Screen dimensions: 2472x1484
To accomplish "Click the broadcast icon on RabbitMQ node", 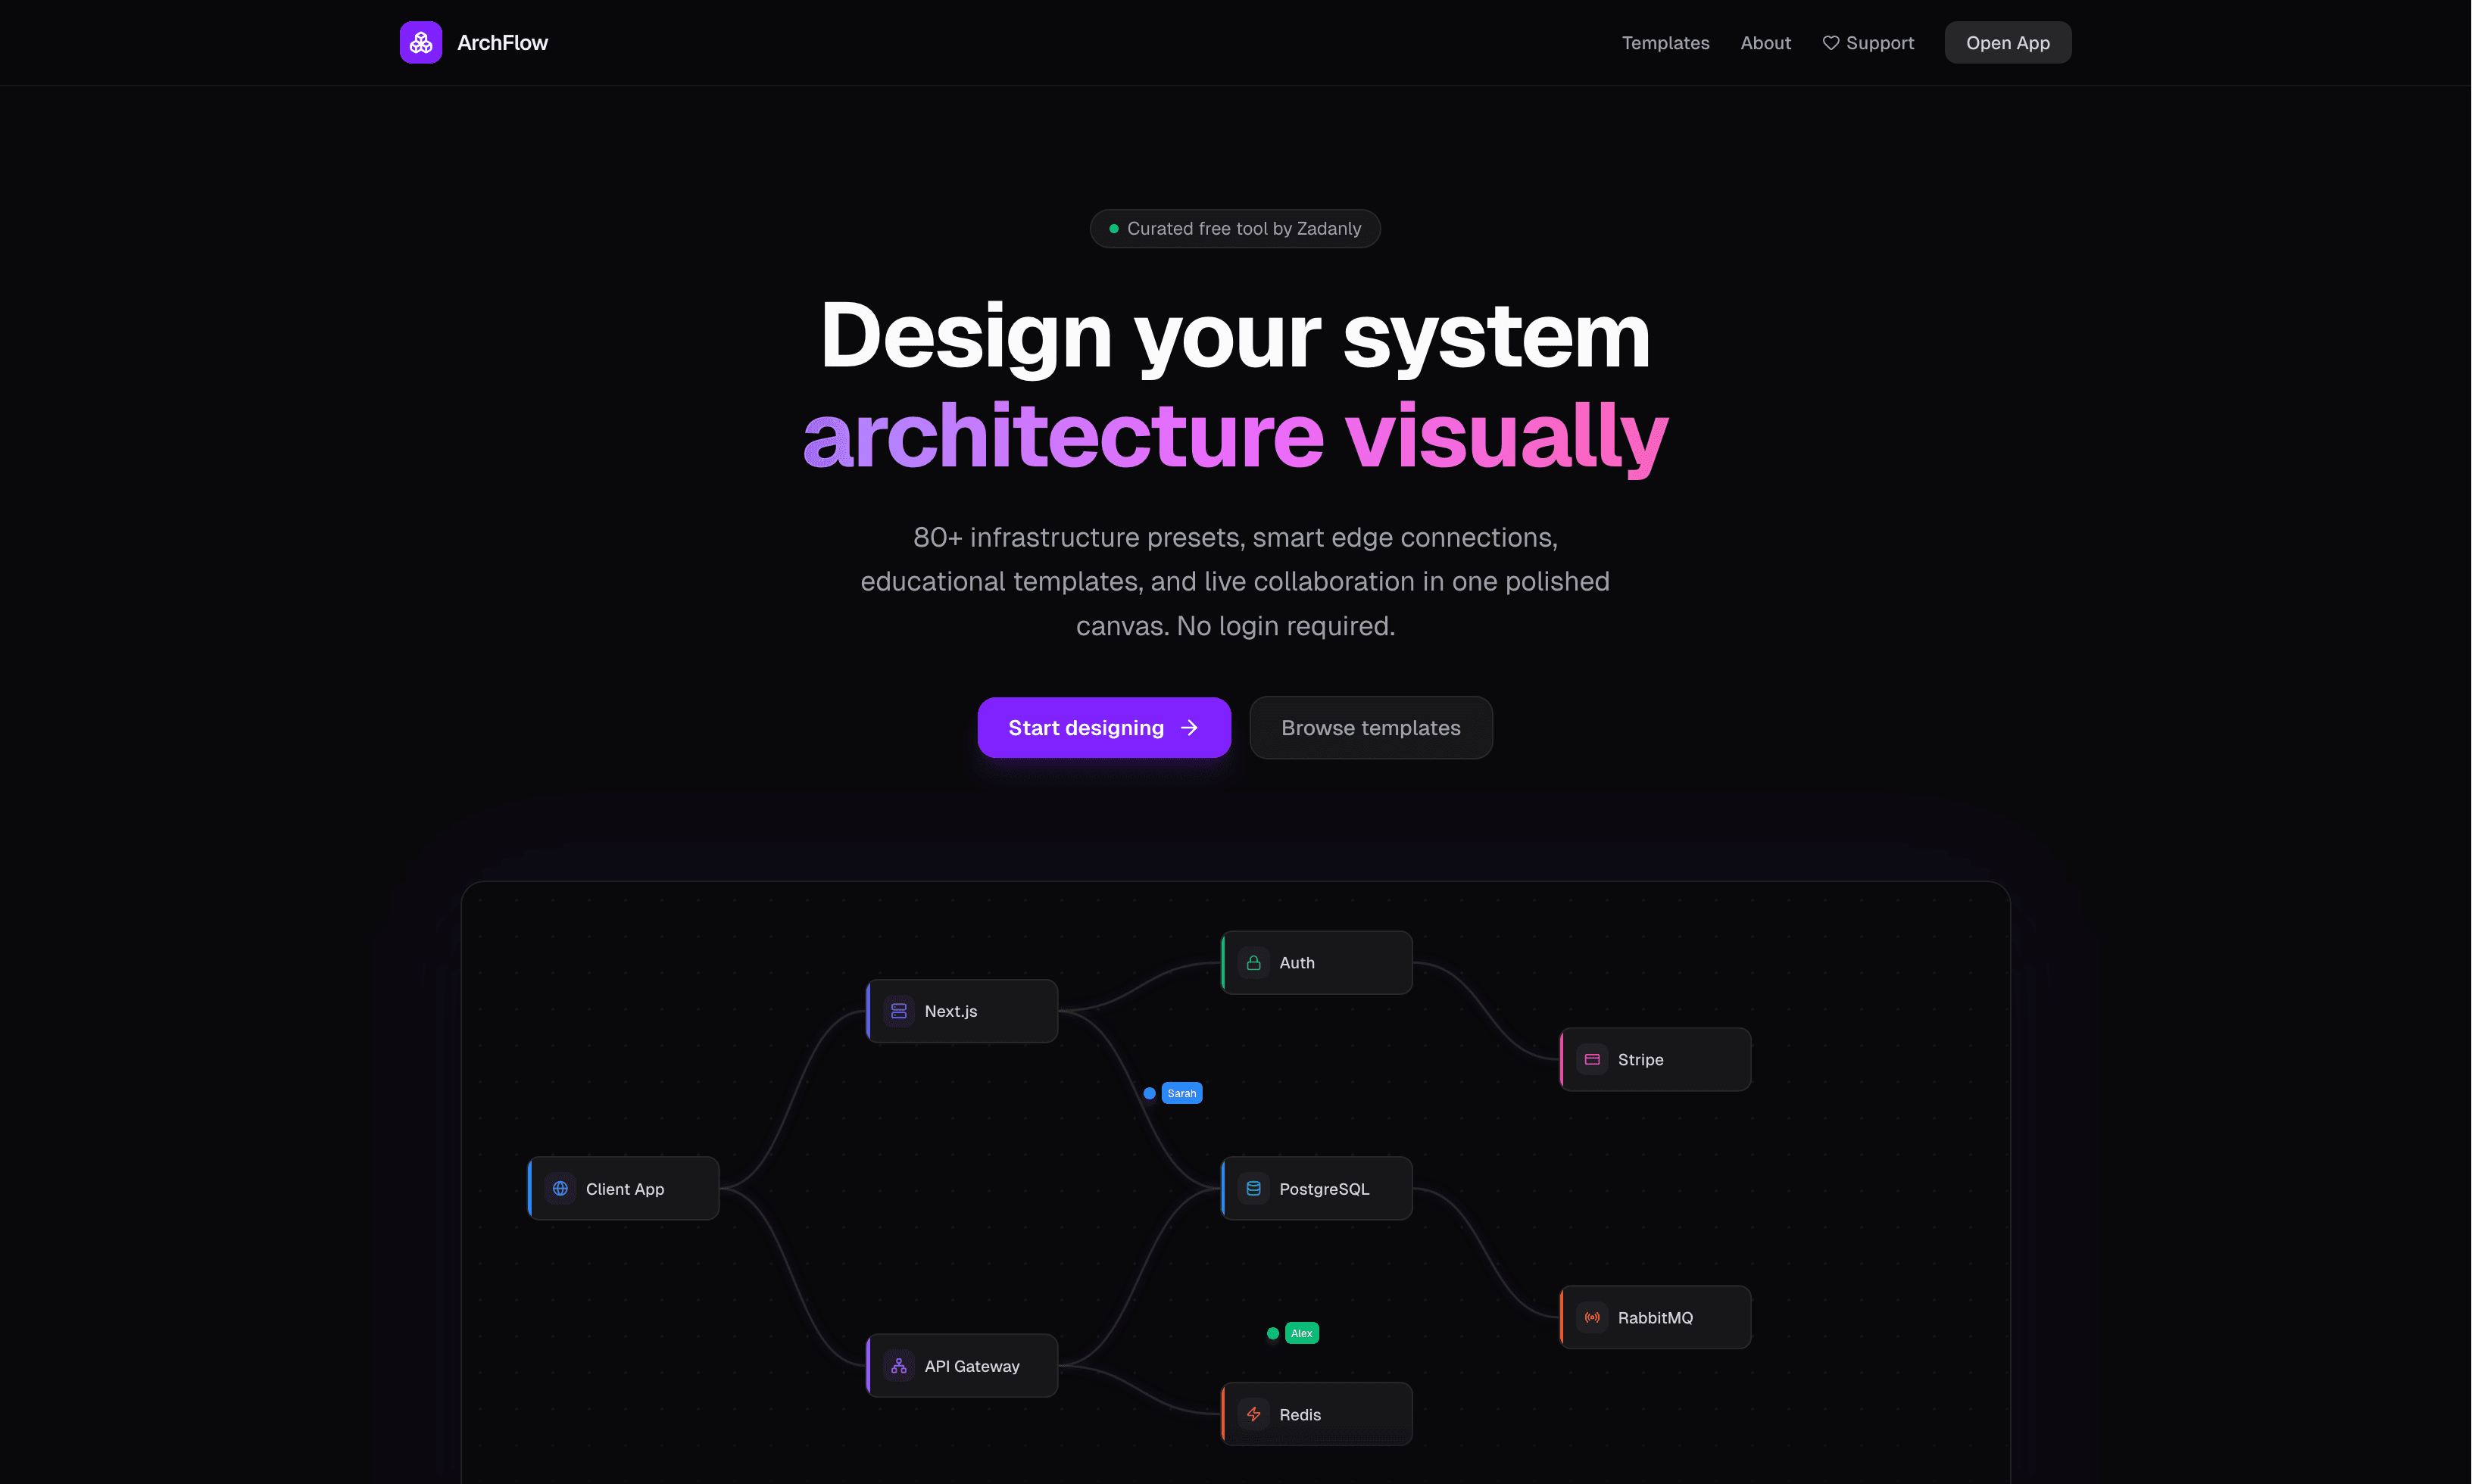I will coord(1591,1317).
